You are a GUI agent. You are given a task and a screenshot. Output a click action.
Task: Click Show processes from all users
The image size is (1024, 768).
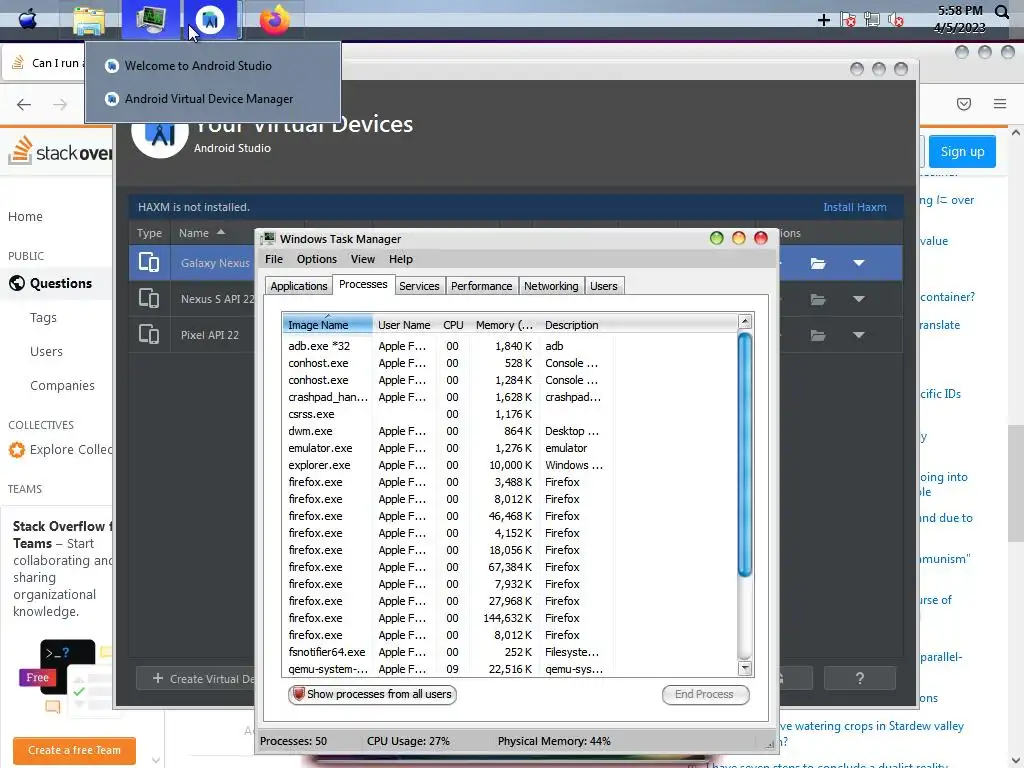pyautogui.click(x=372, y=694)
